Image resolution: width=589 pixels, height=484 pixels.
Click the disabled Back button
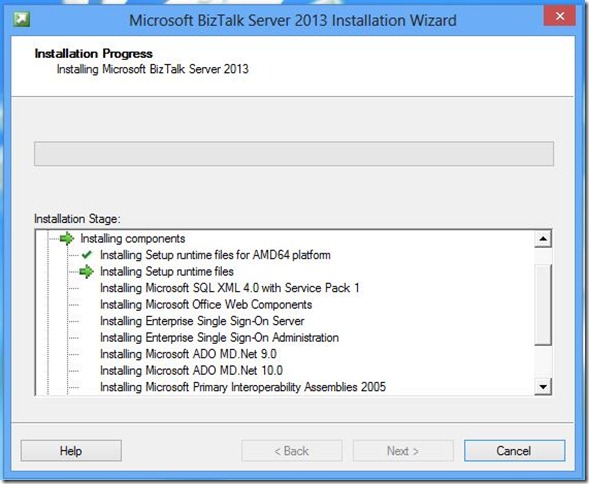(292, 451)
